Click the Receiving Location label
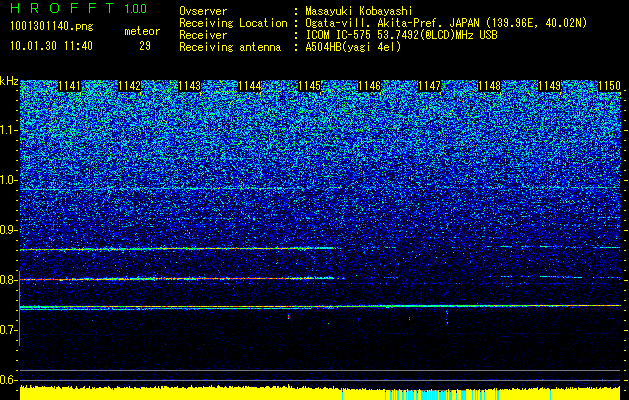This screenshot has height=400, width=629. 233,23
